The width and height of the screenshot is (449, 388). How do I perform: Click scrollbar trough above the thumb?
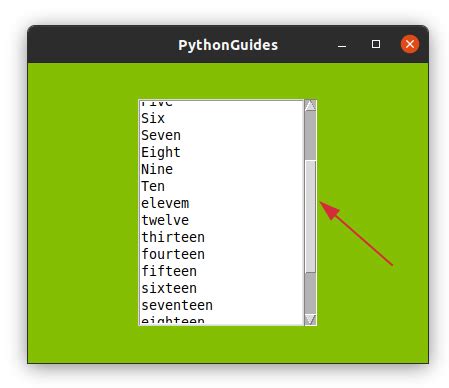(310, 136)
